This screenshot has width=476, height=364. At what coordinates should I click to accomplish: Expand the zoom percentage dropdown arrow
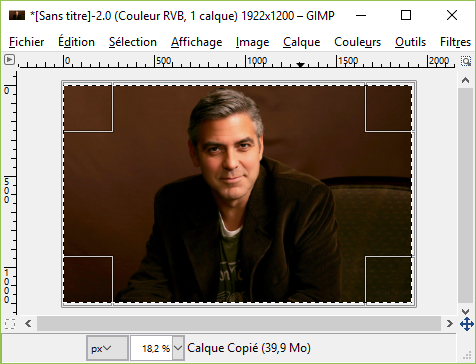178,348
